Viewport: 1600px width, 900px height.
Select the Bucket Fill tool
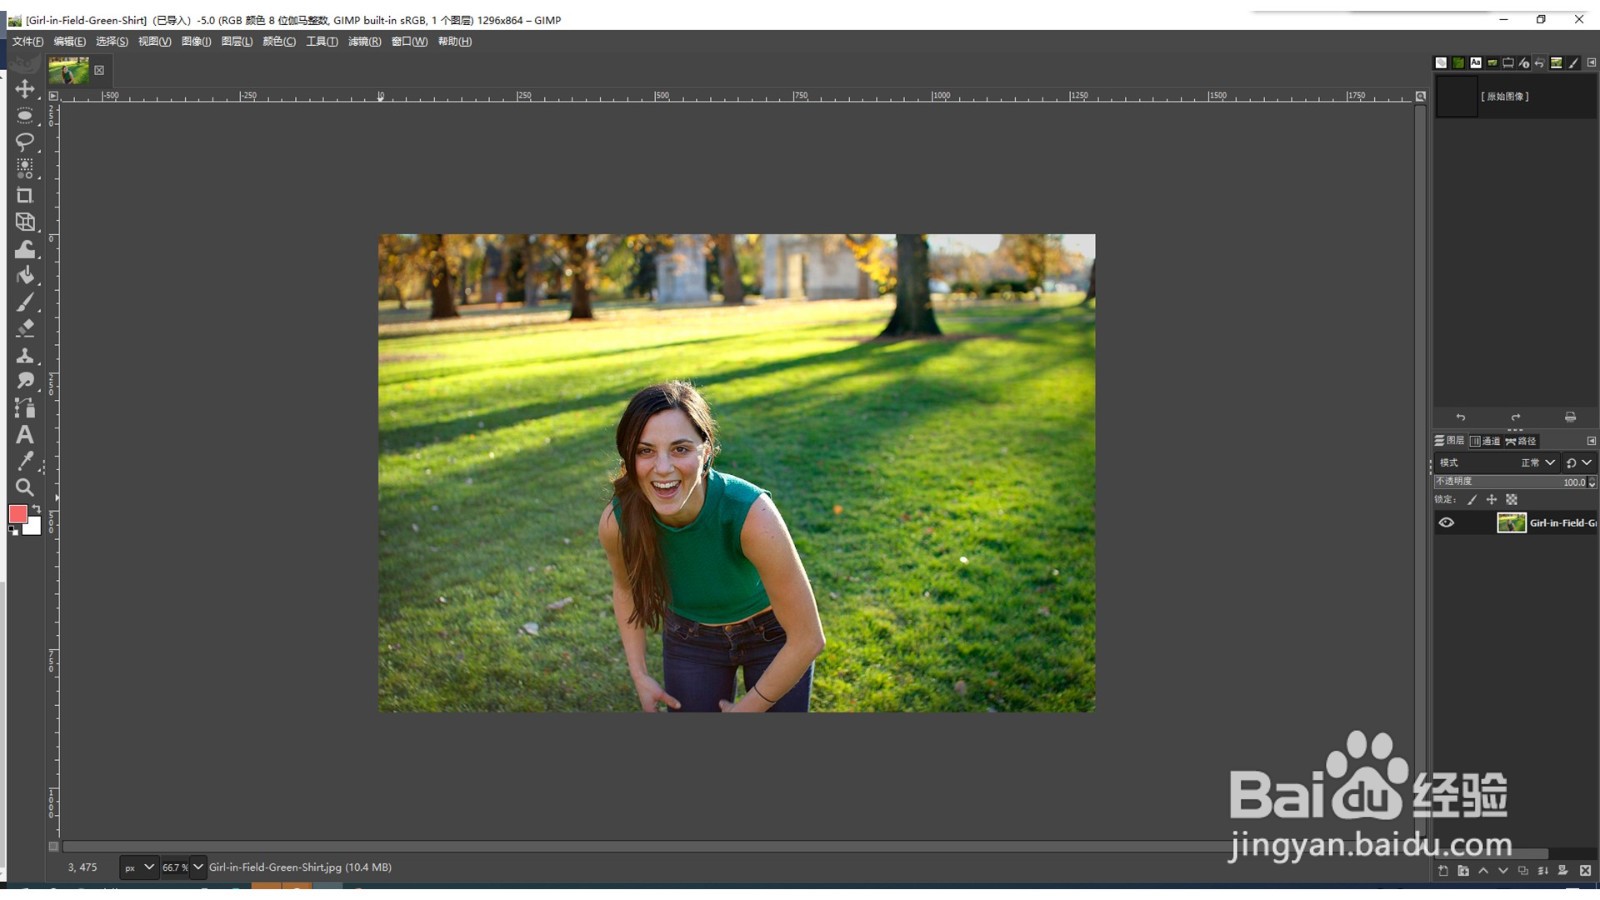pos(25,275)
